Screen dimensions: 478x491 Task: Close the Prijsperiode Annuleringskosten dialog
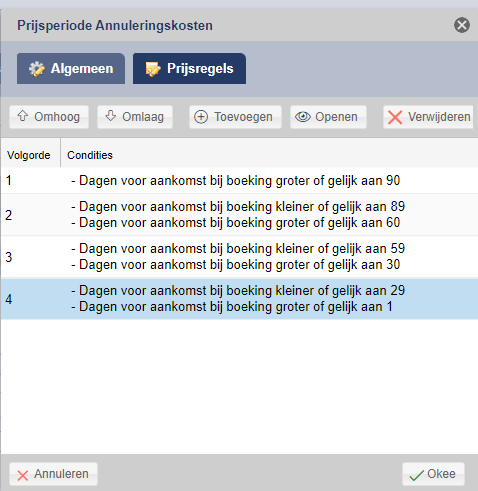(462, 25)
